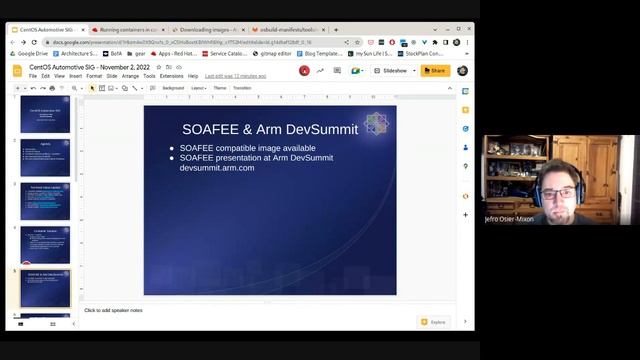
Task: Open the Extensions menu
Action: pos(171,76)
